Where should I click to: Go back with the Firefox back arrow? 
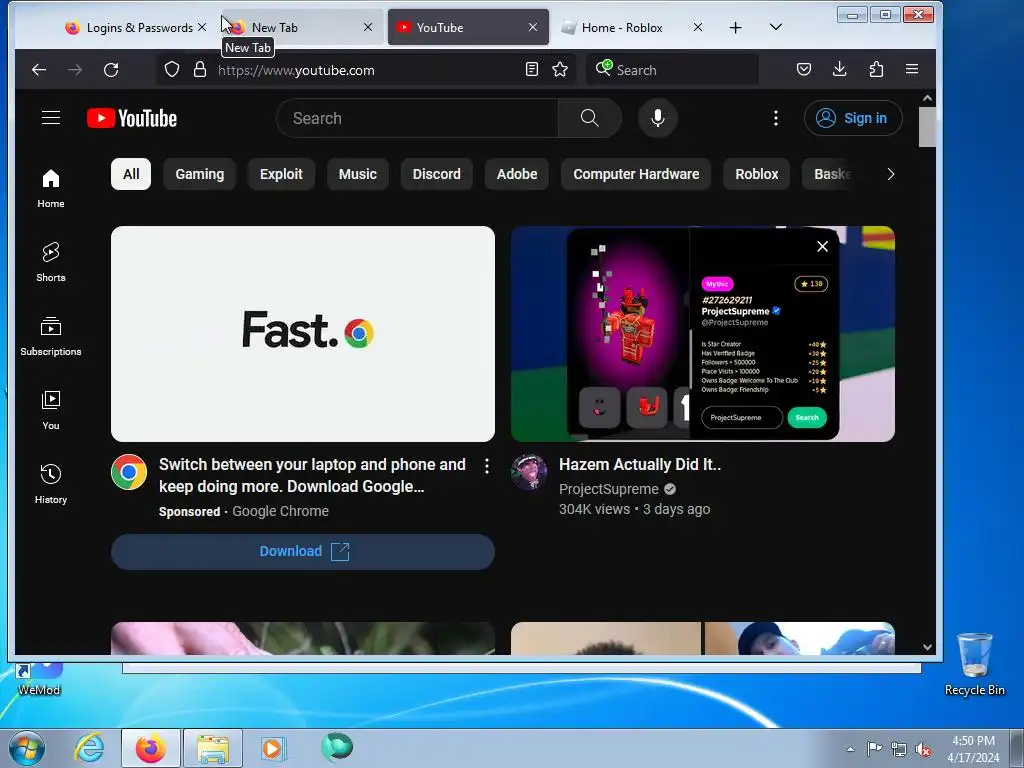39,70
